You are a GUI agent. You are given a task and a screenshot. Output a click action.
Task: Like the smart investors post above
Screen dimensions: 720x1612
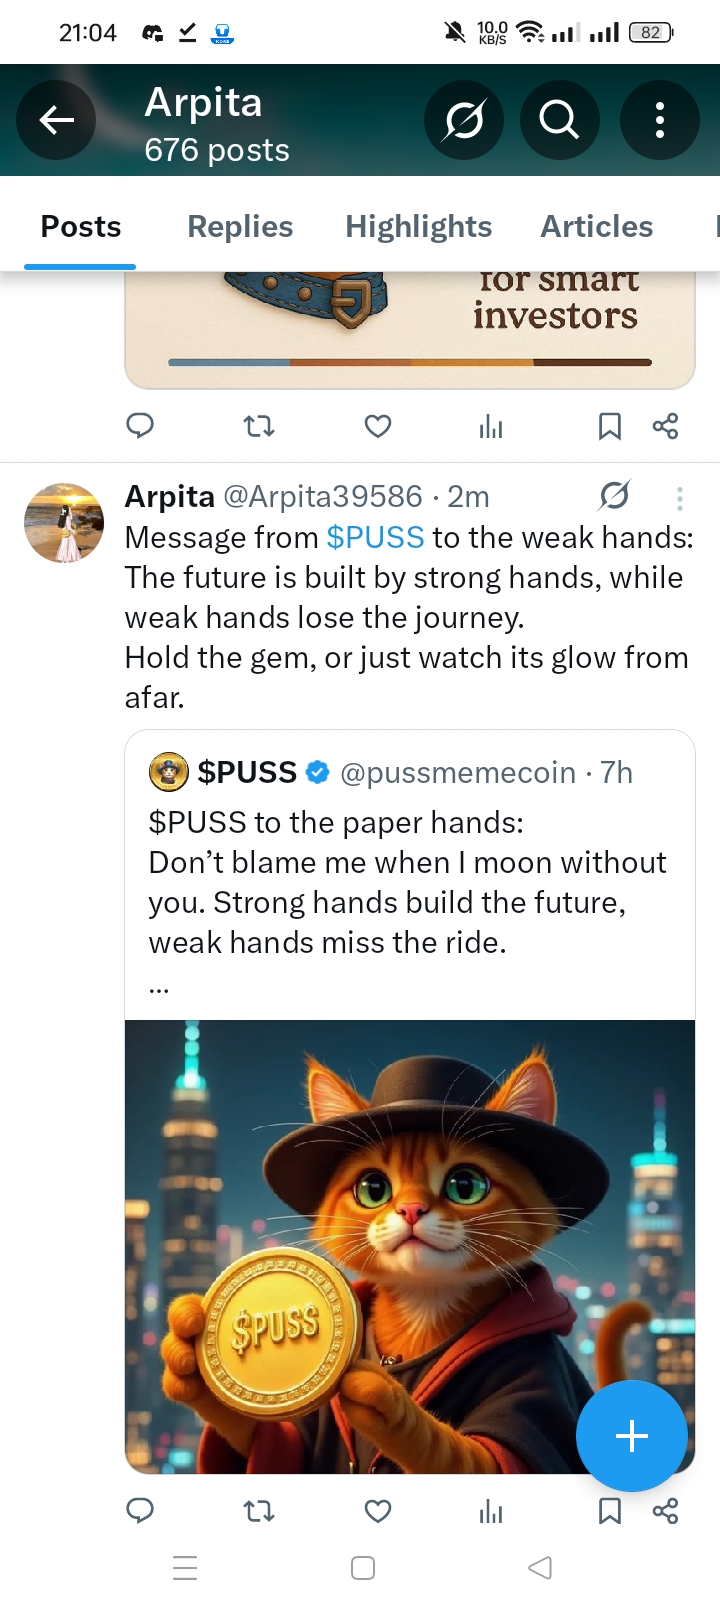pyautogui.click(x=378, y=427)
